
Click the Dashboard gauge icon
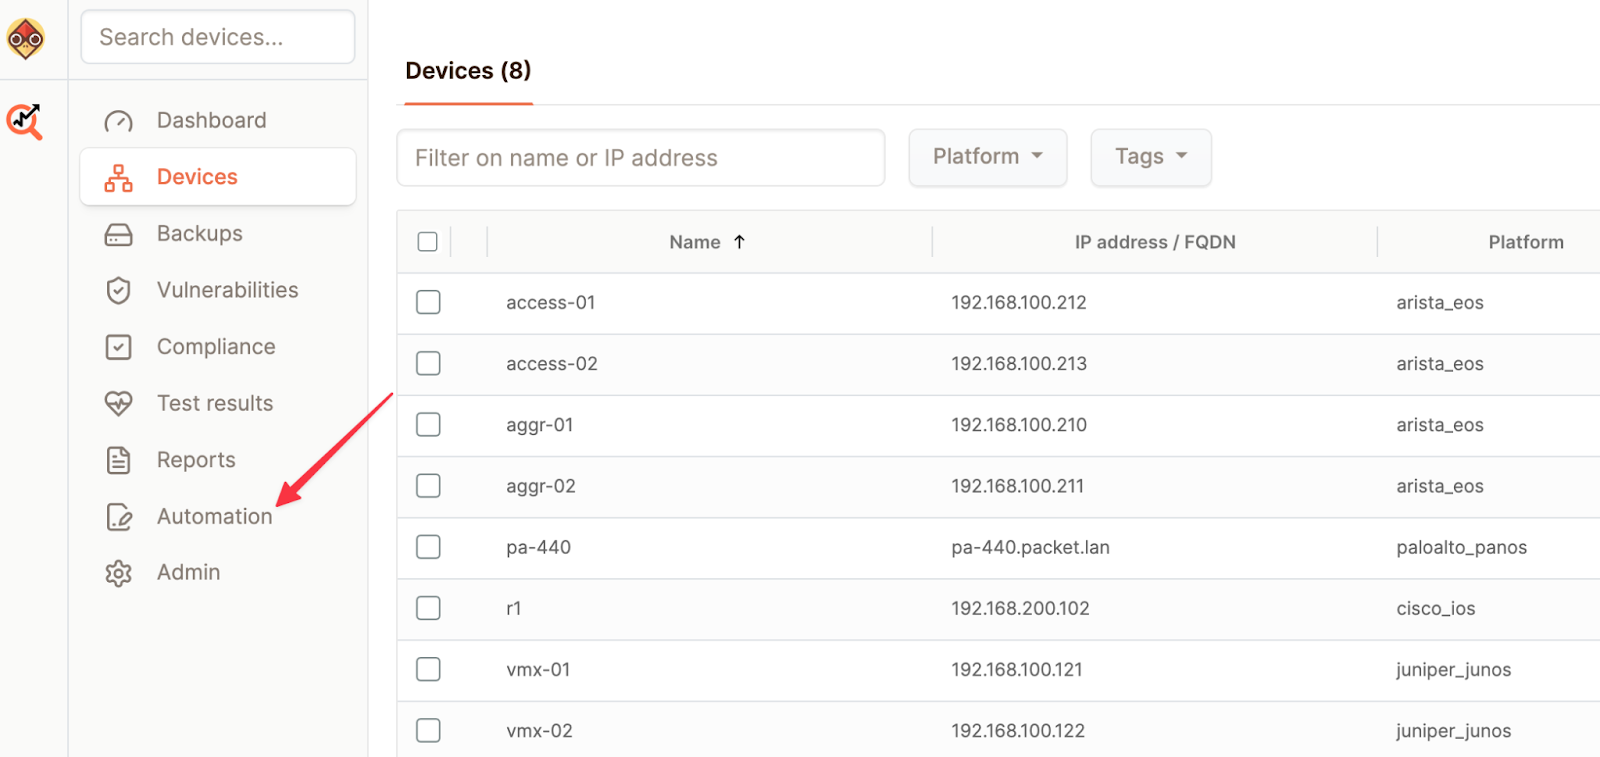[x=118, y=121]
